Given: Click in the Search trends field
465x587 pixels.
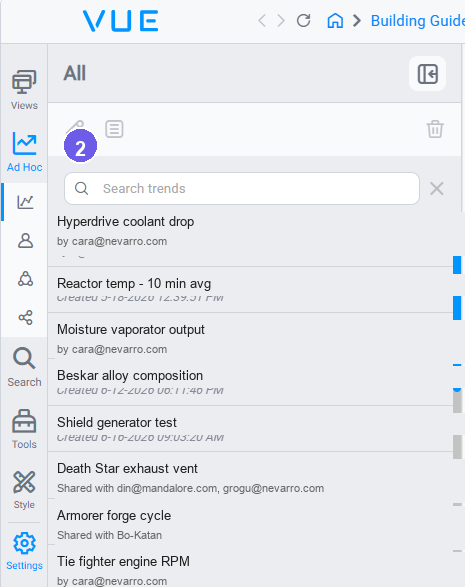Looking at the screenshot, I should (242, 188).
